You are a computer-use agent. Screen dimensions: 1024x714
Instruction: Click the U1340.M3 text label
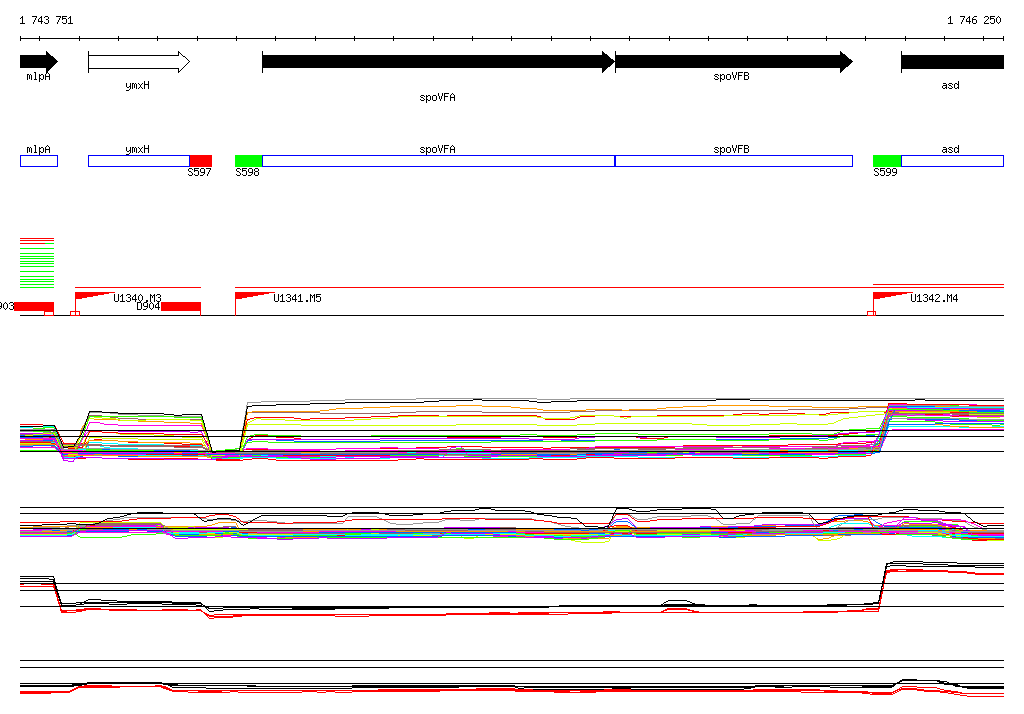[x=137, y=298]
